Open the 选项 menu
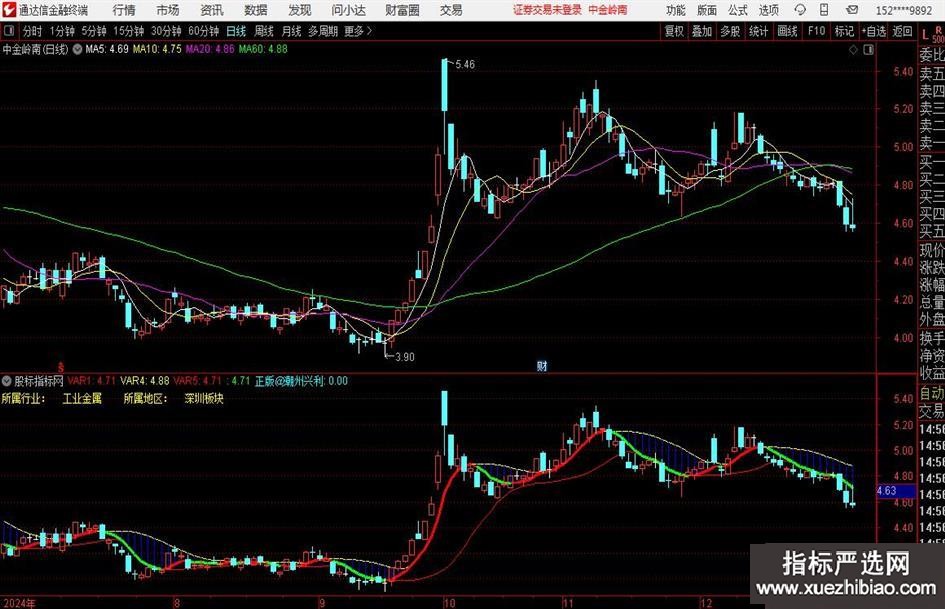The width and height of the screenshot is (945, 609). (x=768, y=10)
